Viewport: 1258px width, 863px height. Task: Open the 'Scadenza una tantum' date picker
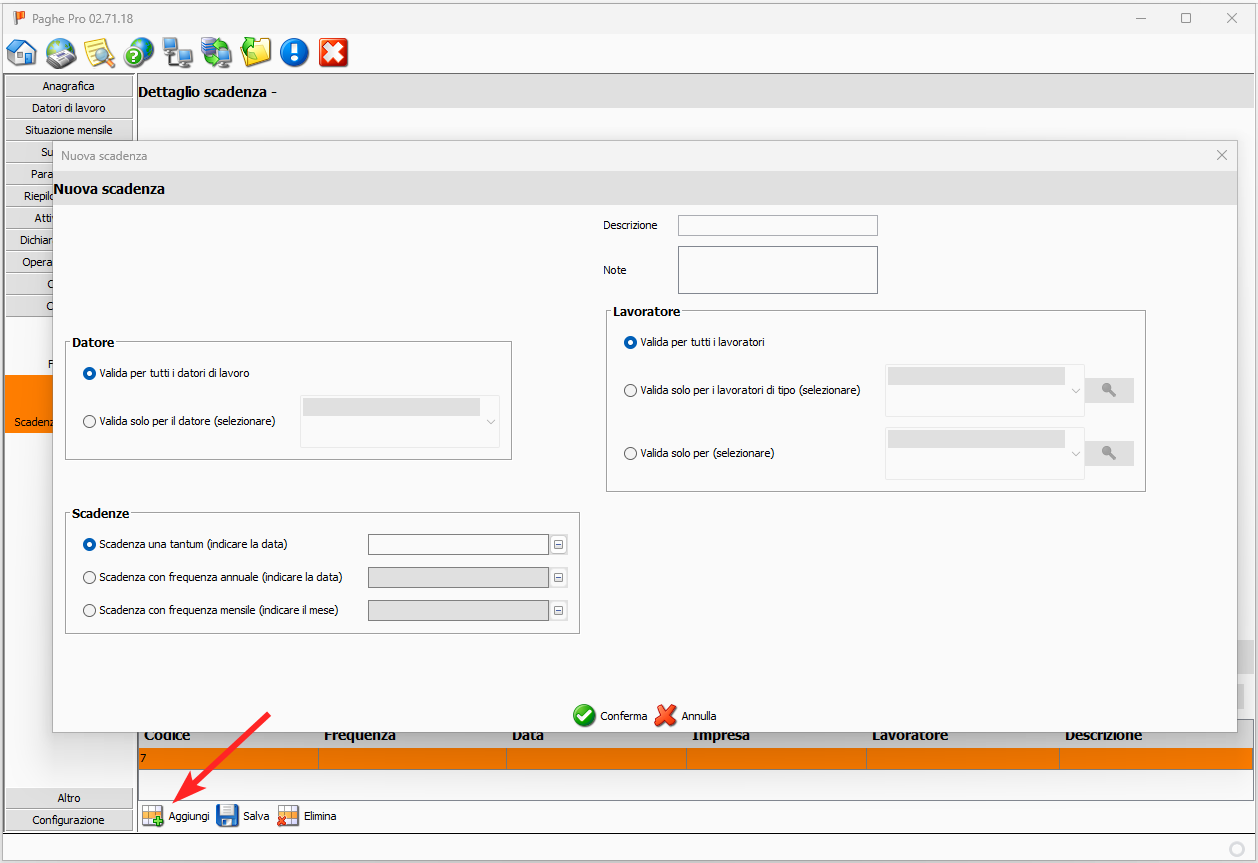559,544
